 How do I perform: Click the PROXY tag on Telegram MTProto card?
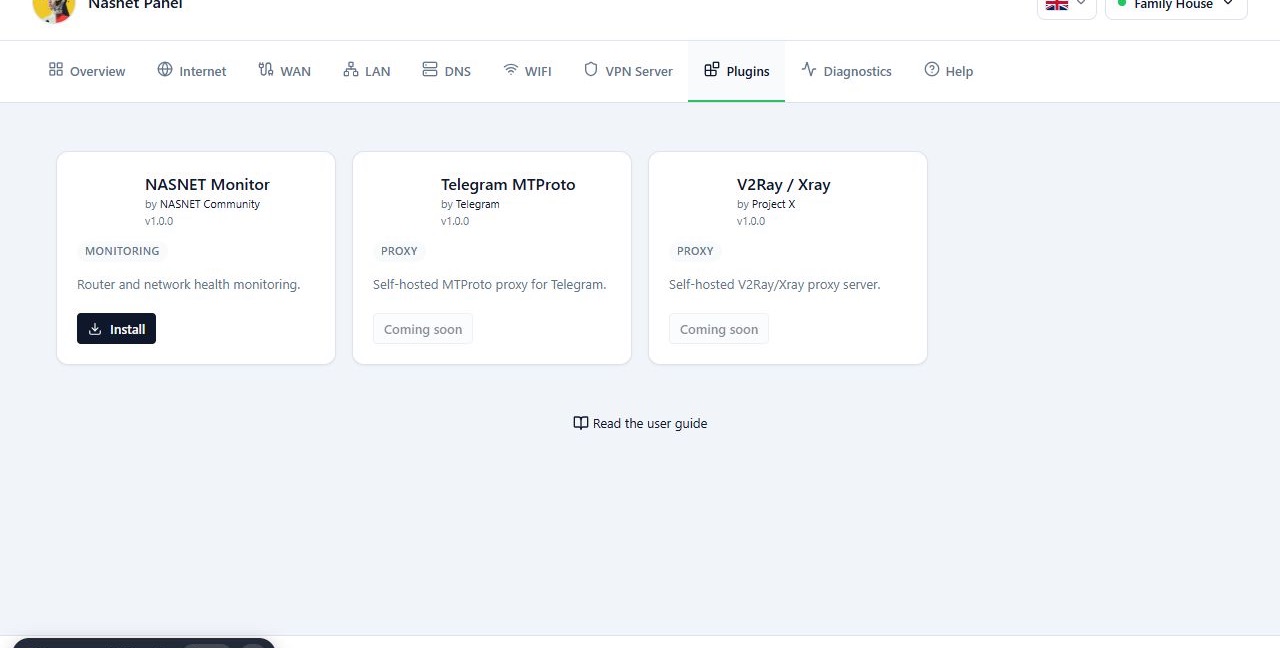tap(399, 251)
